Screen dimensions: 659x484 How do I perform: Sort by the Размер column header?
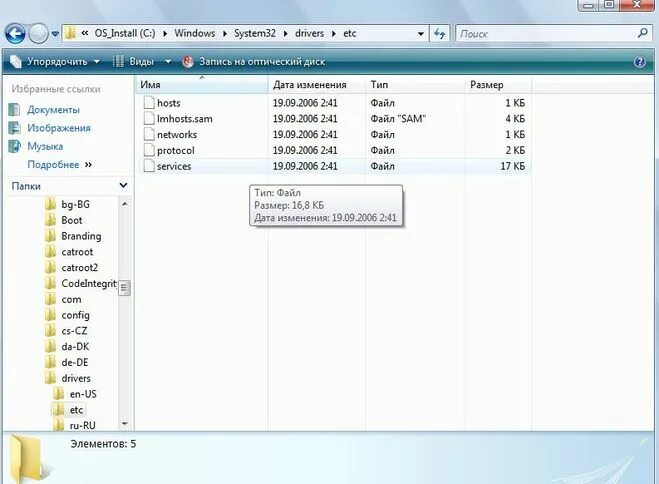coord(498,84)
